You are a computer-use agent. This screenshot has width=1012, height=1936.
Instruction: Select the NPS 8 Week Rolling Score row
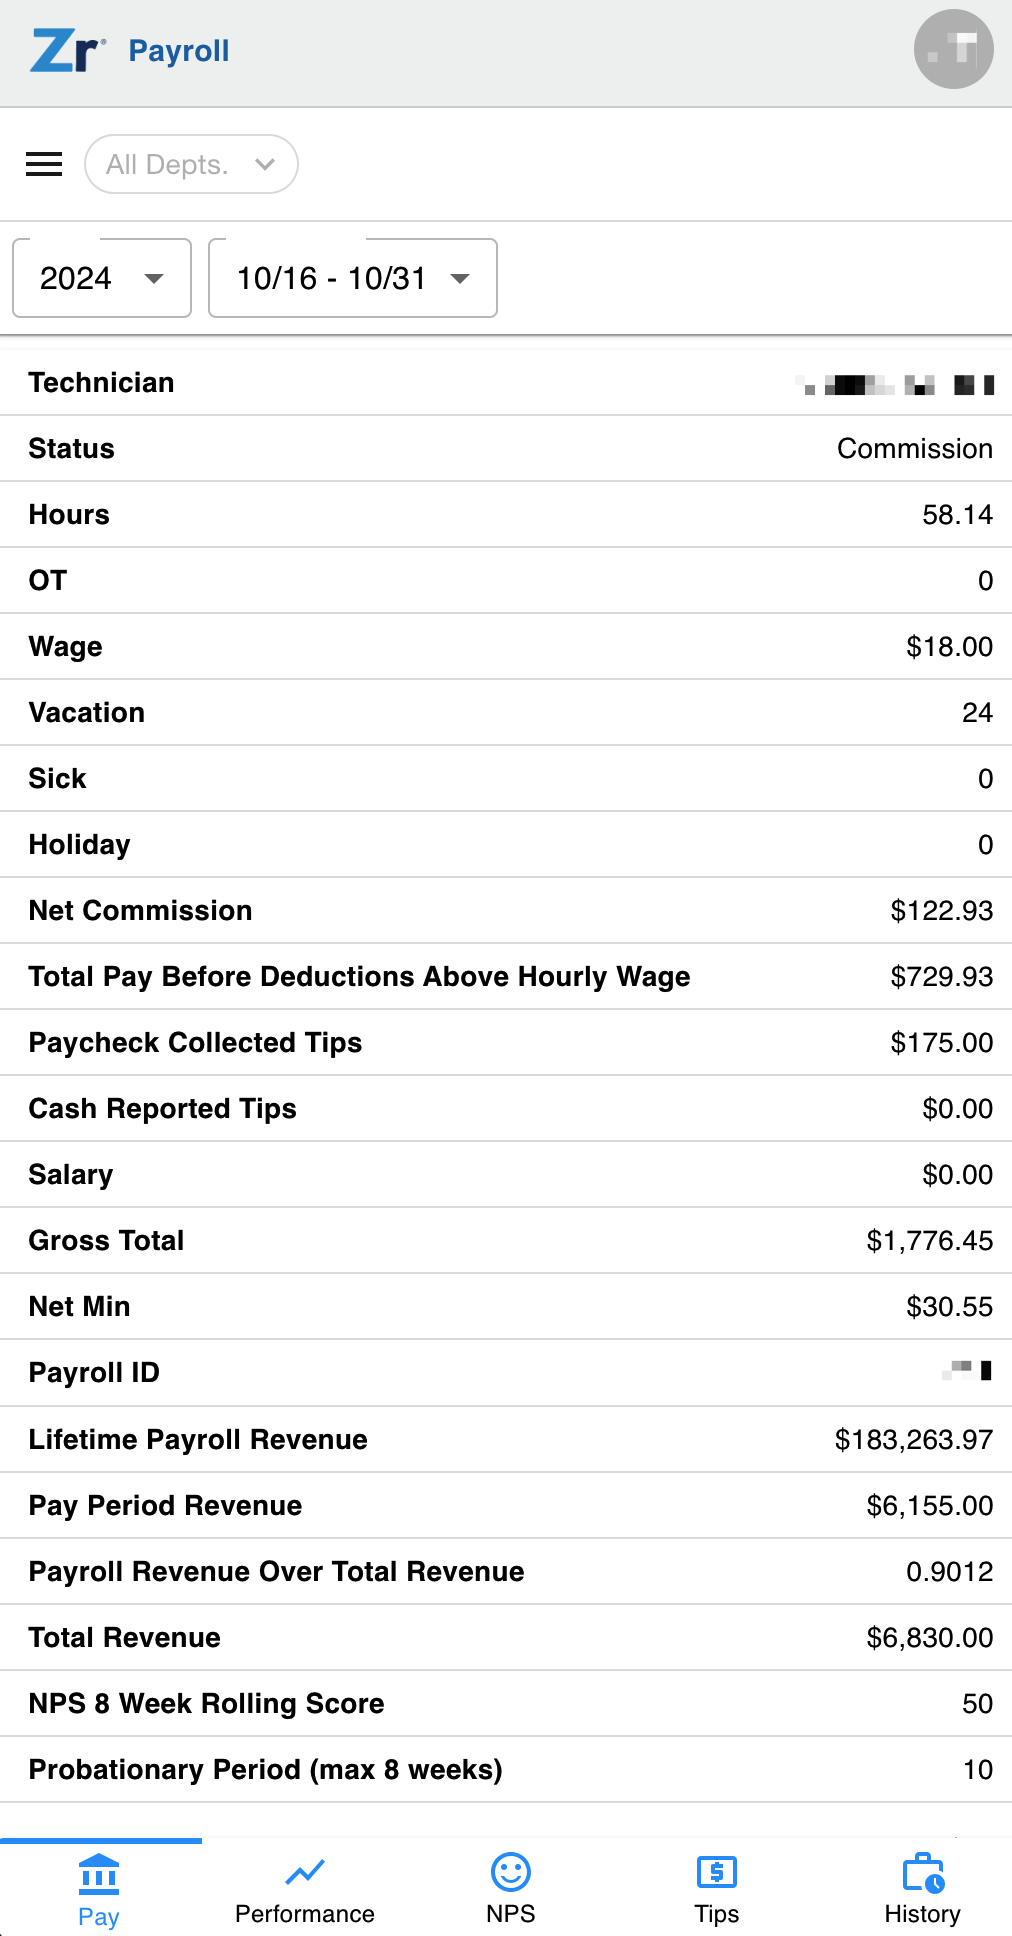click(x=506, y=1704)
